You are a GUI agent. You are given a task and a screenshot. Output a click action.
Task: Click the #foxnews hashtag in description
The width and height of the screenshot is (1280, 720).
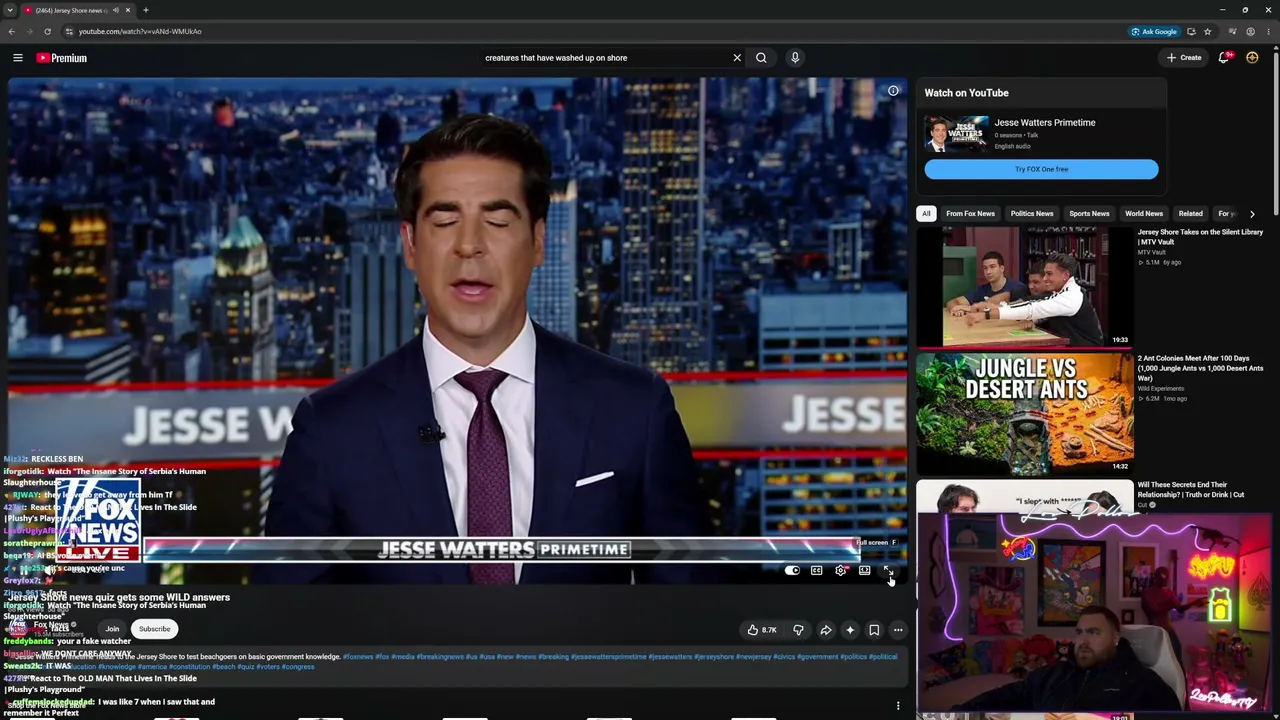[x=358, y=657]
